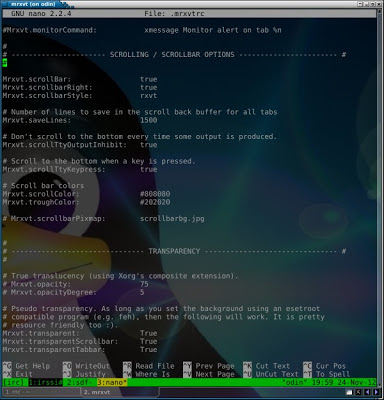Click the 'GNU nano 2.2.4' version text
The width and height of the screenshot is (384, 400).
[x=41, y=14]
